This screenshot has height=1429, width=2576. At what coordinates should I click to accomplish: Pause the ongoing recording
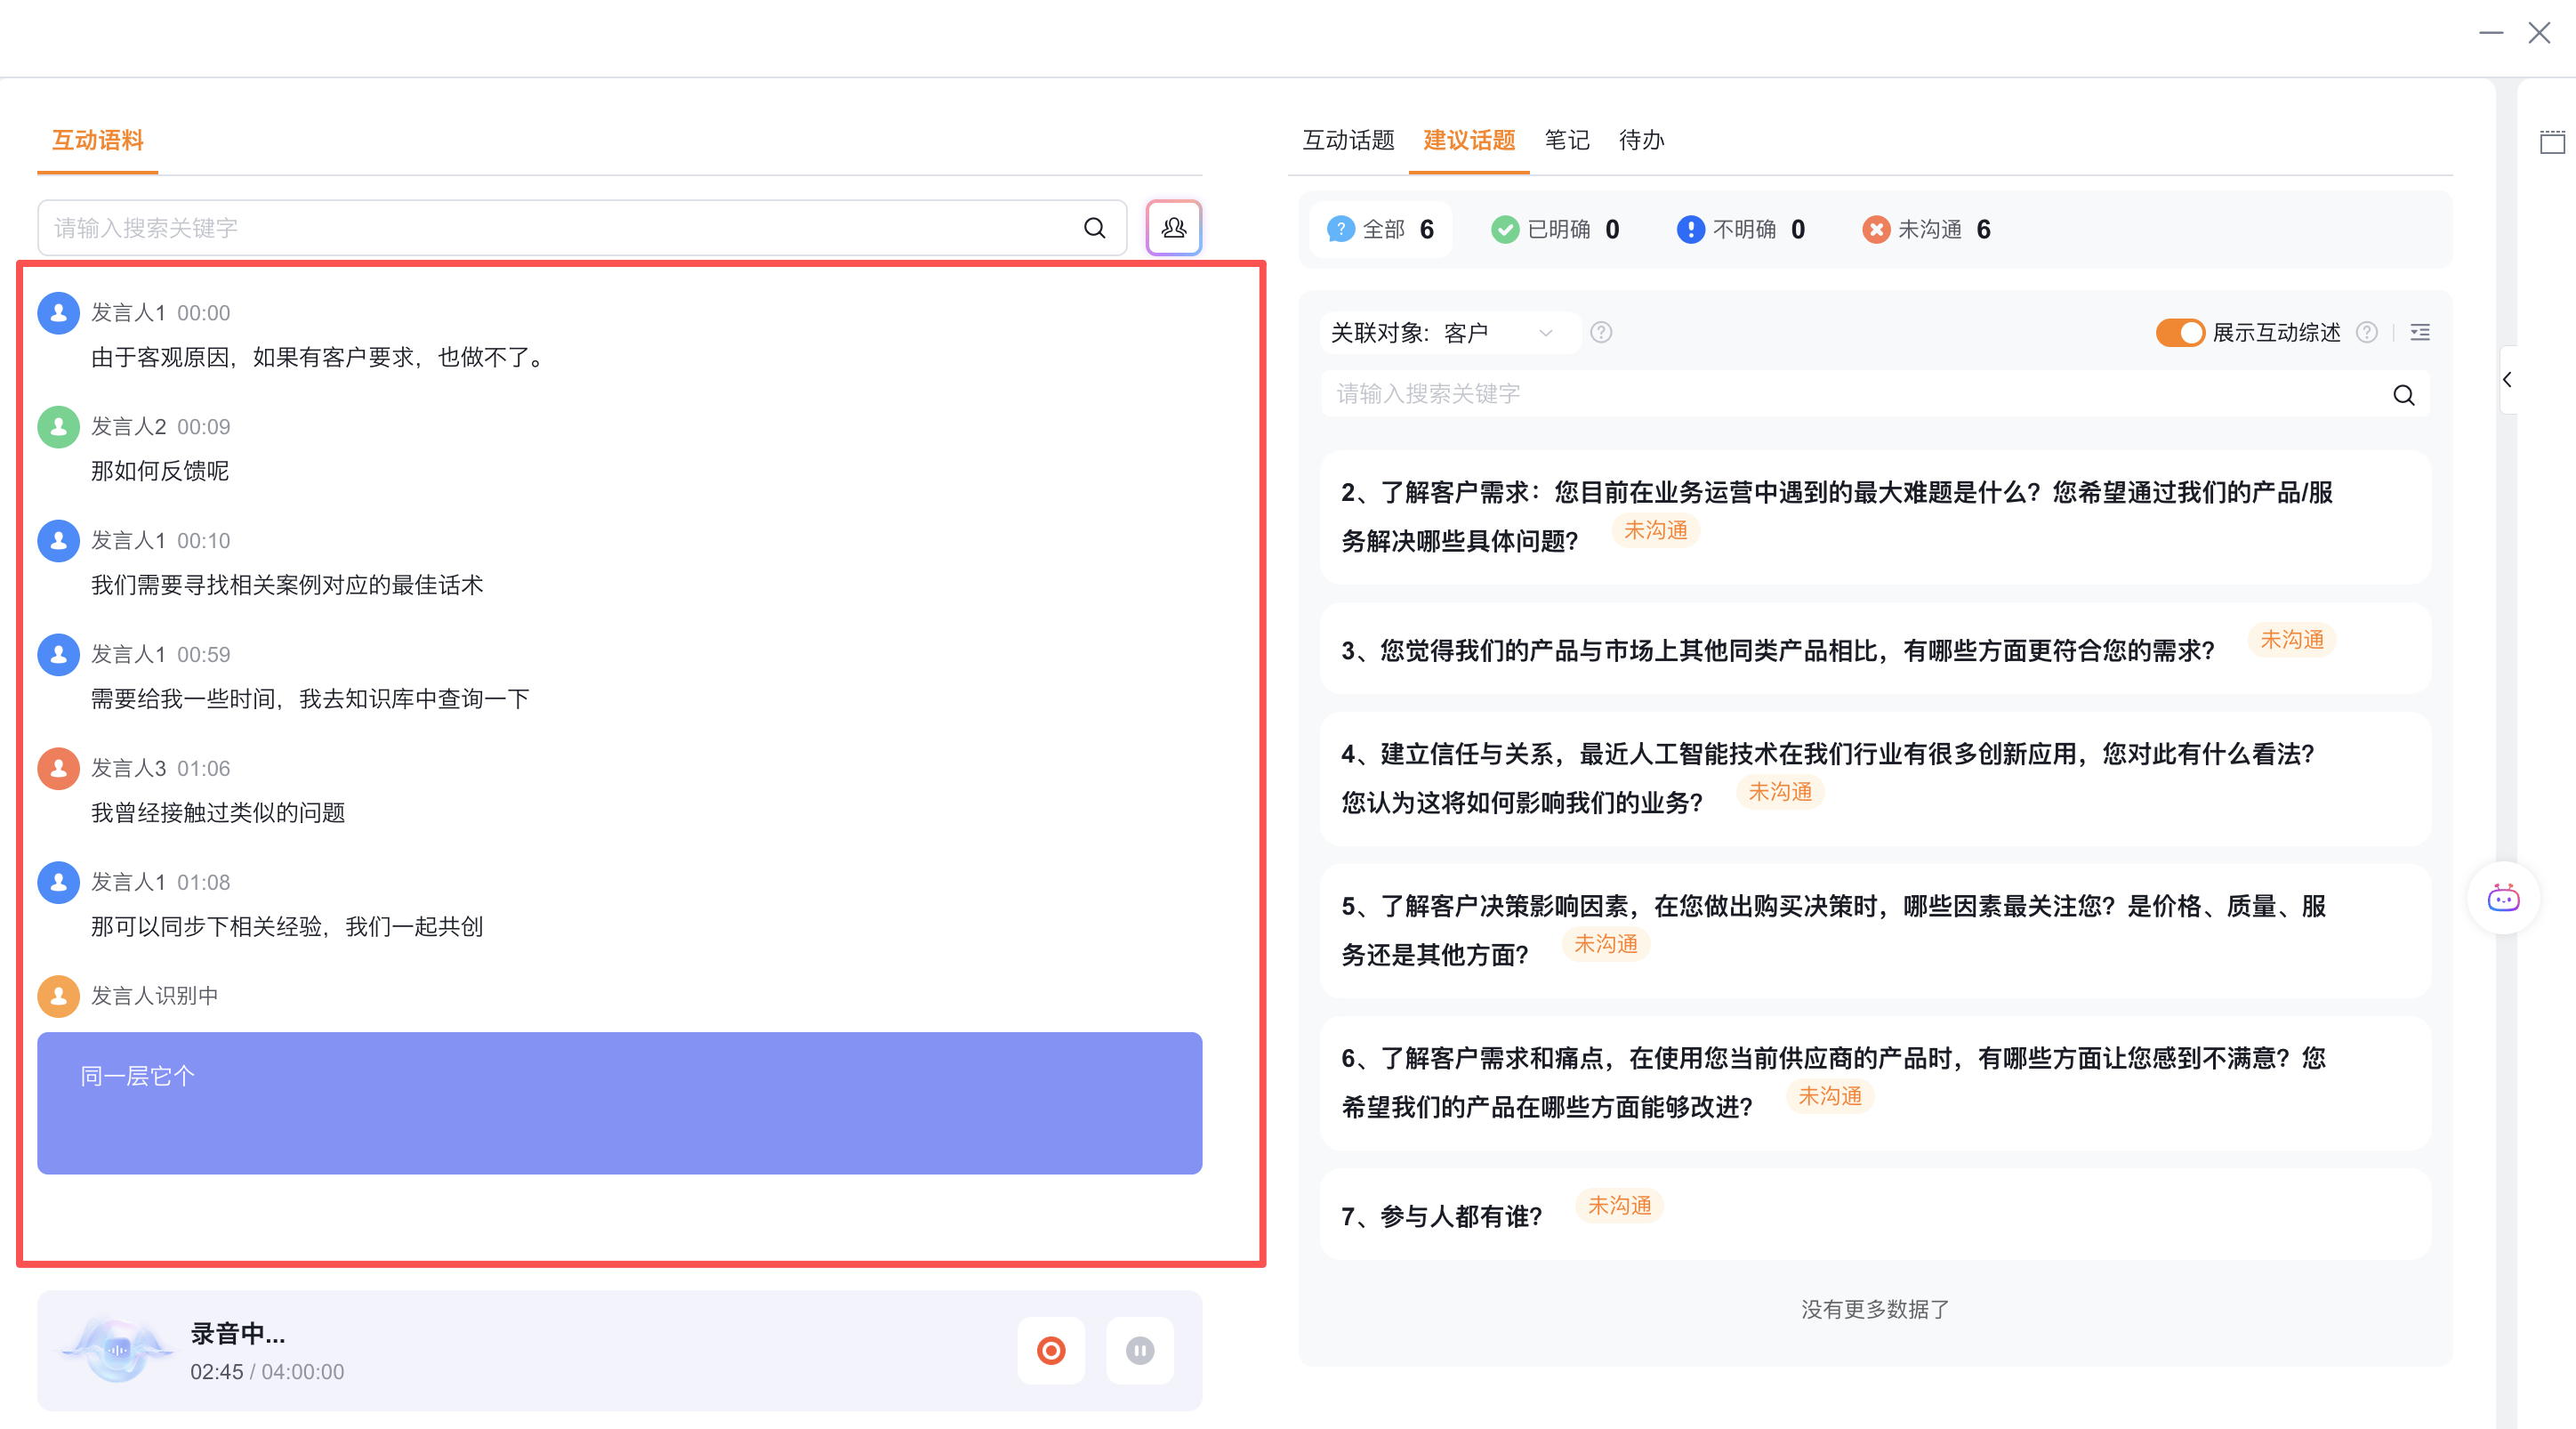click(1139, 1350)
